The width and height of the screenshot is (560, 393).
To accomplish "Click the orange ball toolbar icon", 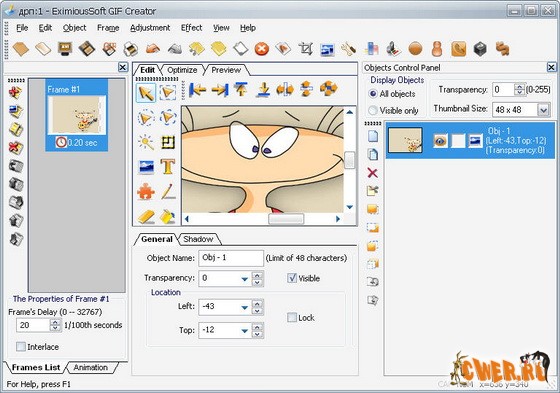I will (x=415, y=49).
